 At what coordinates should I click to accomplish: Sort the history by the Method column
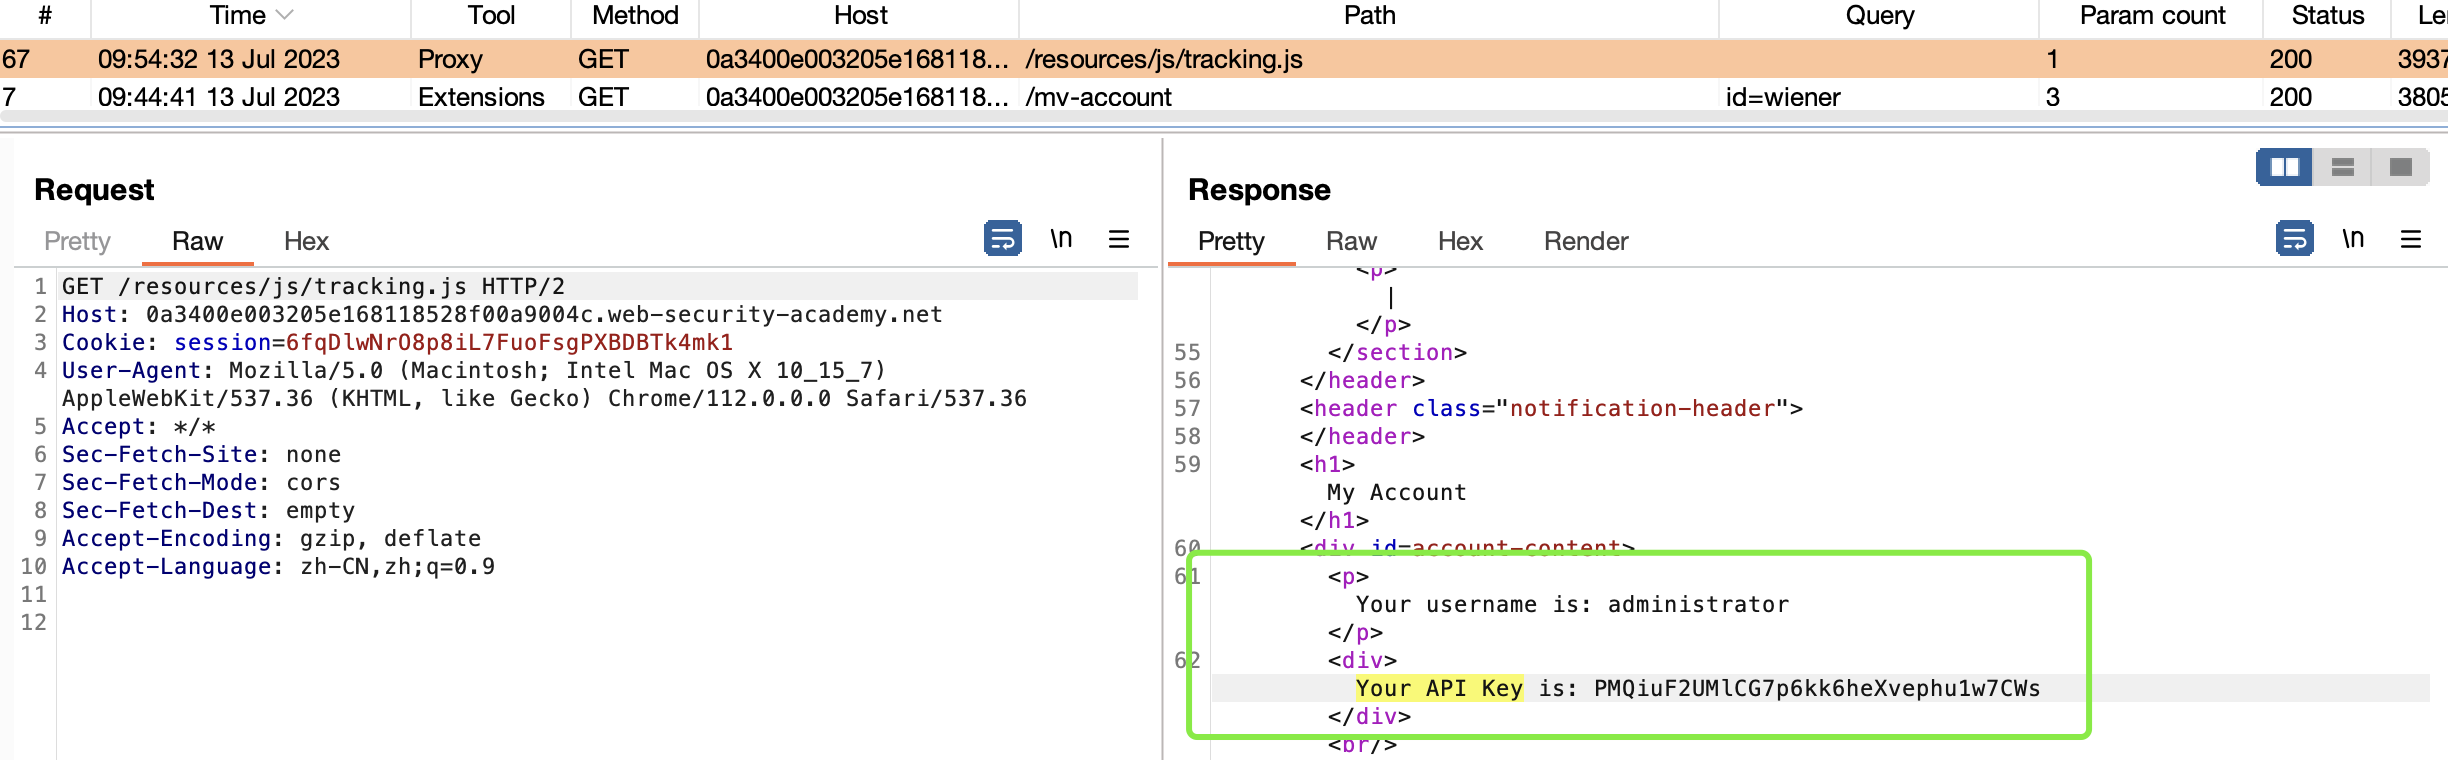pyautogui.click(x=635, y=15)
